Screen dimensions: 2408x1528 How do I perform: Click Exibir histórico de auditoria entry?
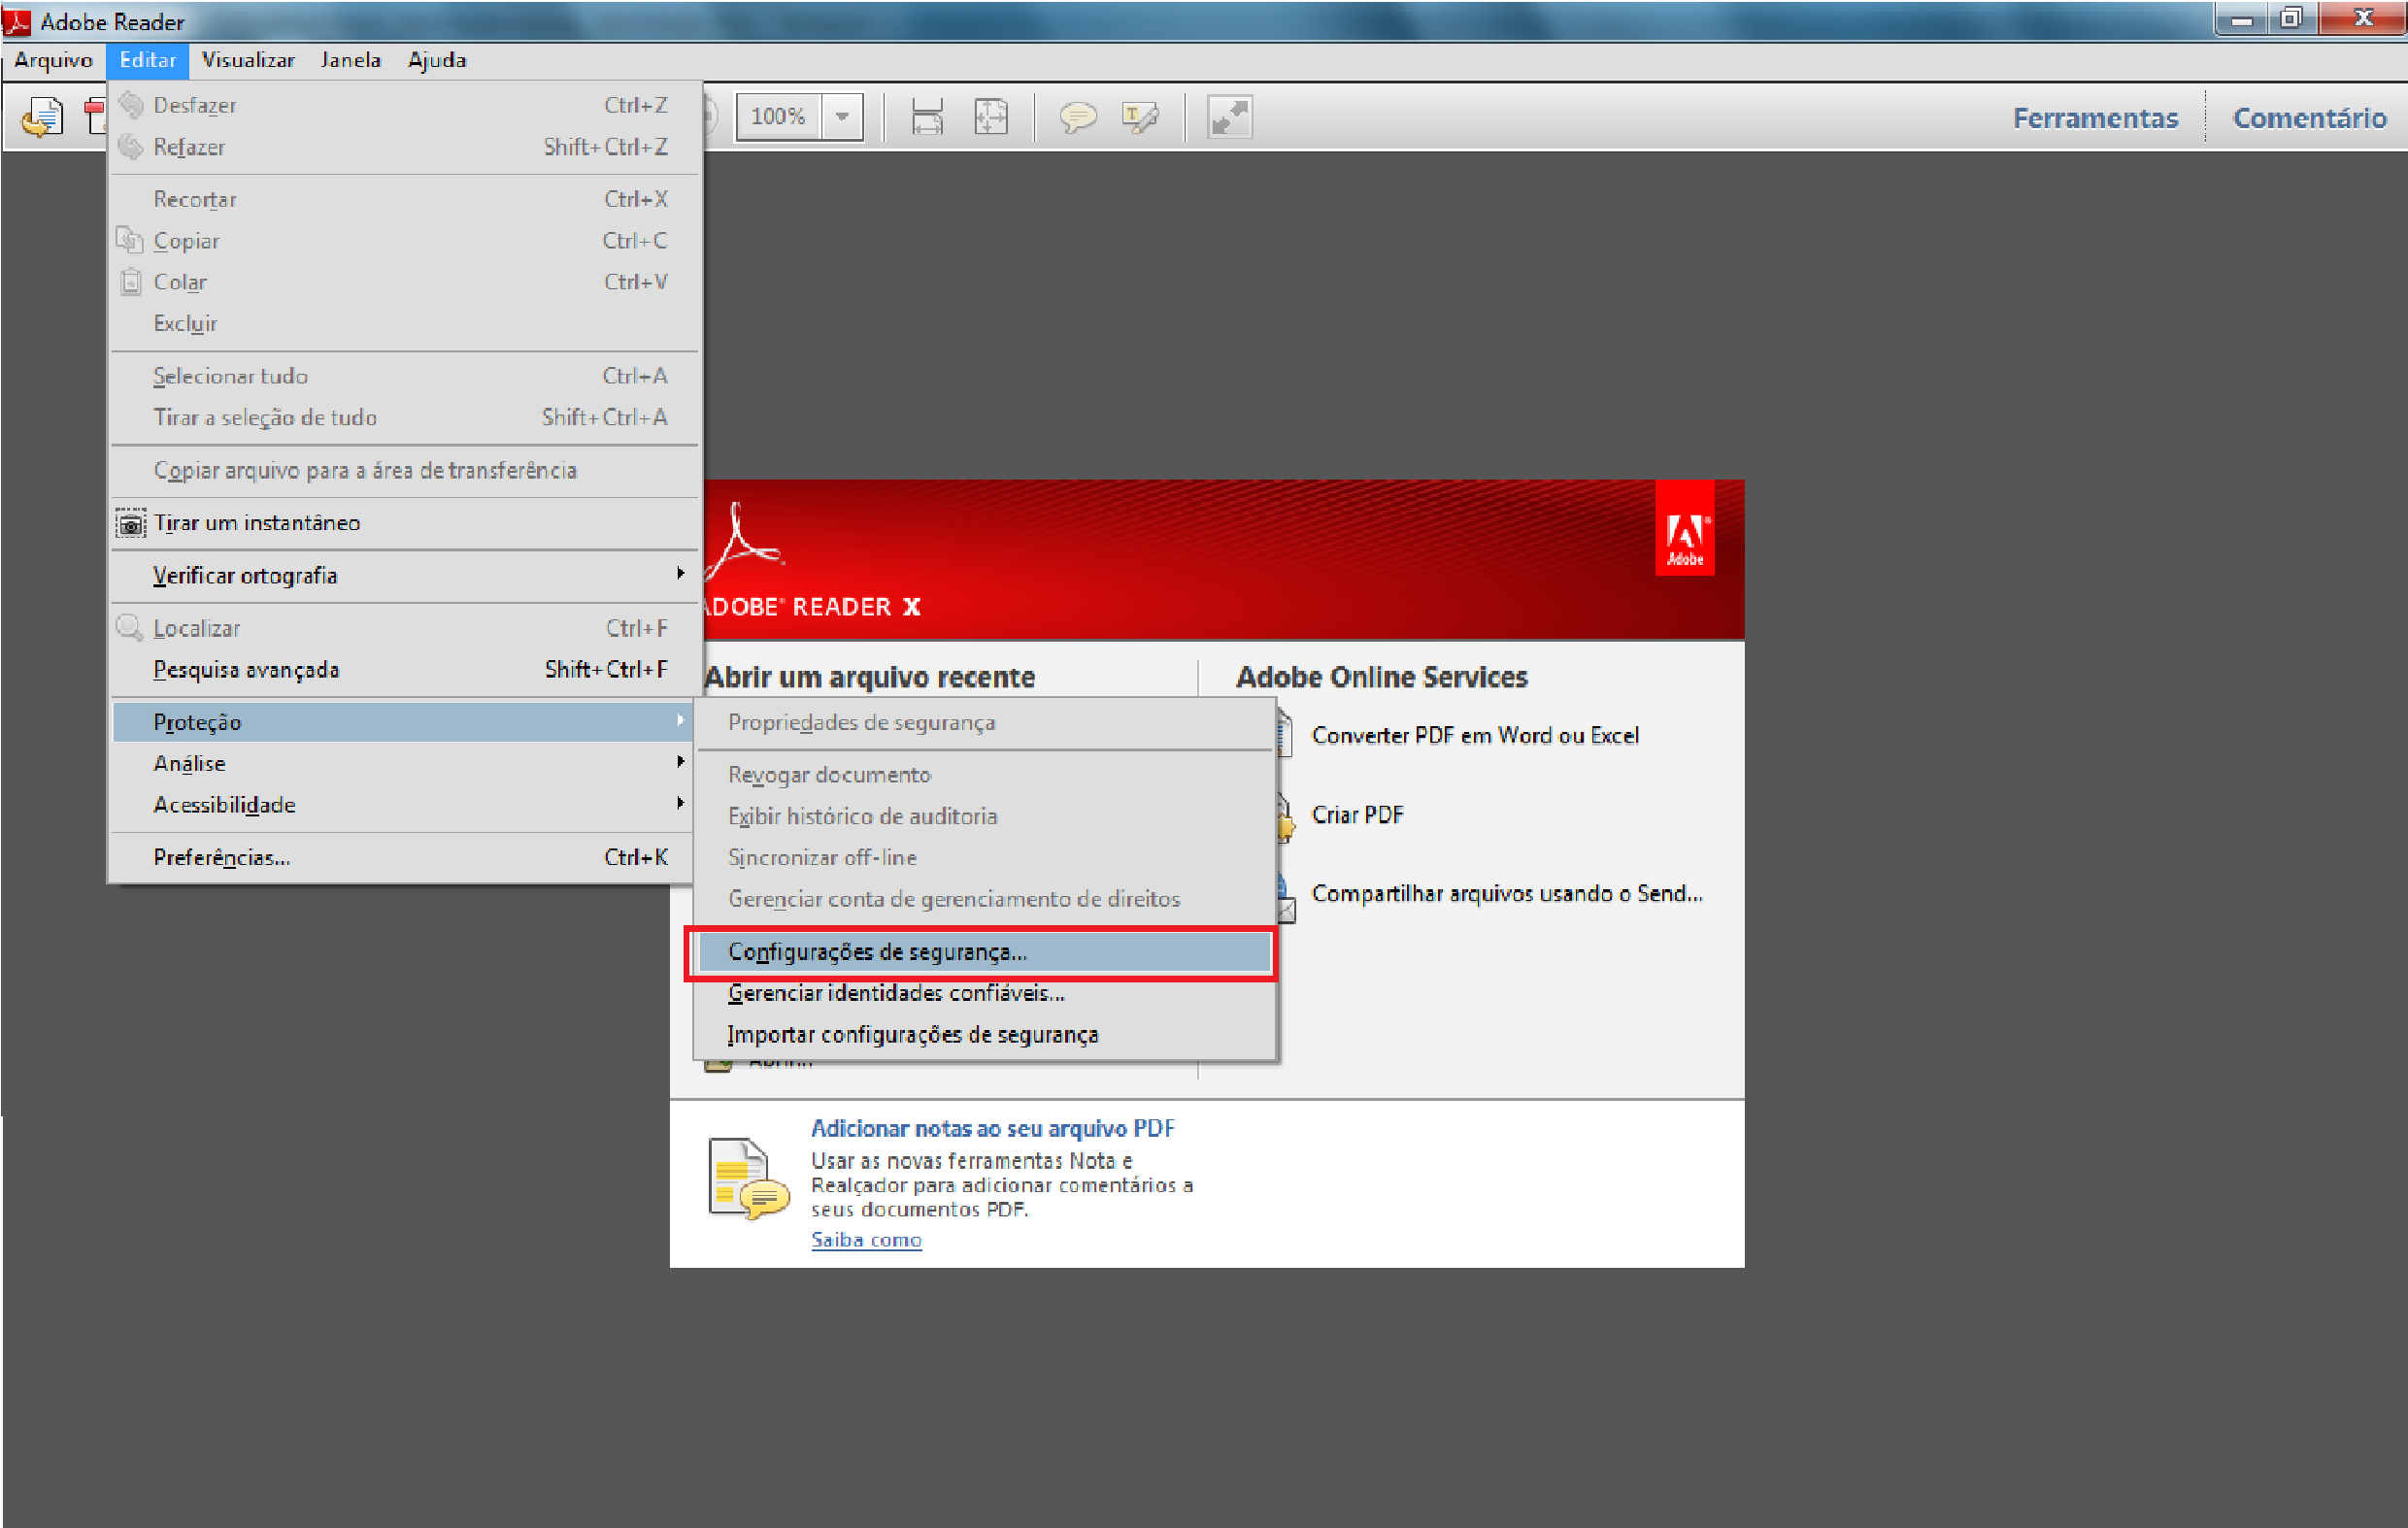point(984,816)
